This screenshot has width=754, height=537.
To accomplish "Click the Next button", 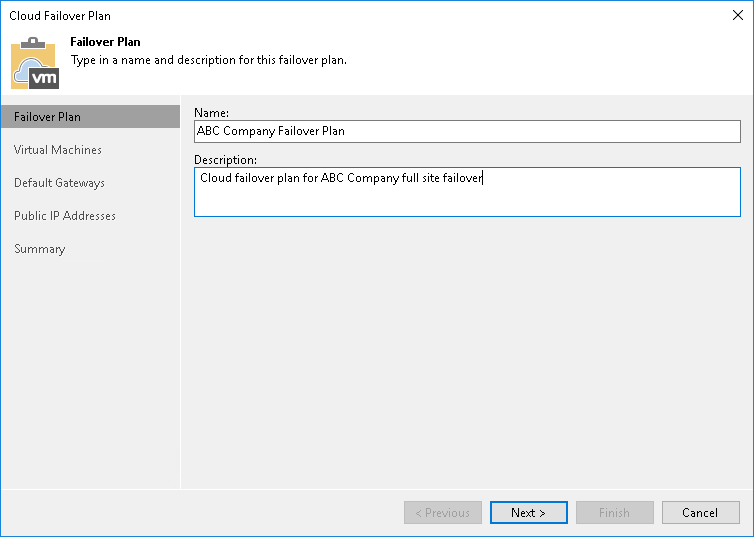I will (x=528, y=512).
